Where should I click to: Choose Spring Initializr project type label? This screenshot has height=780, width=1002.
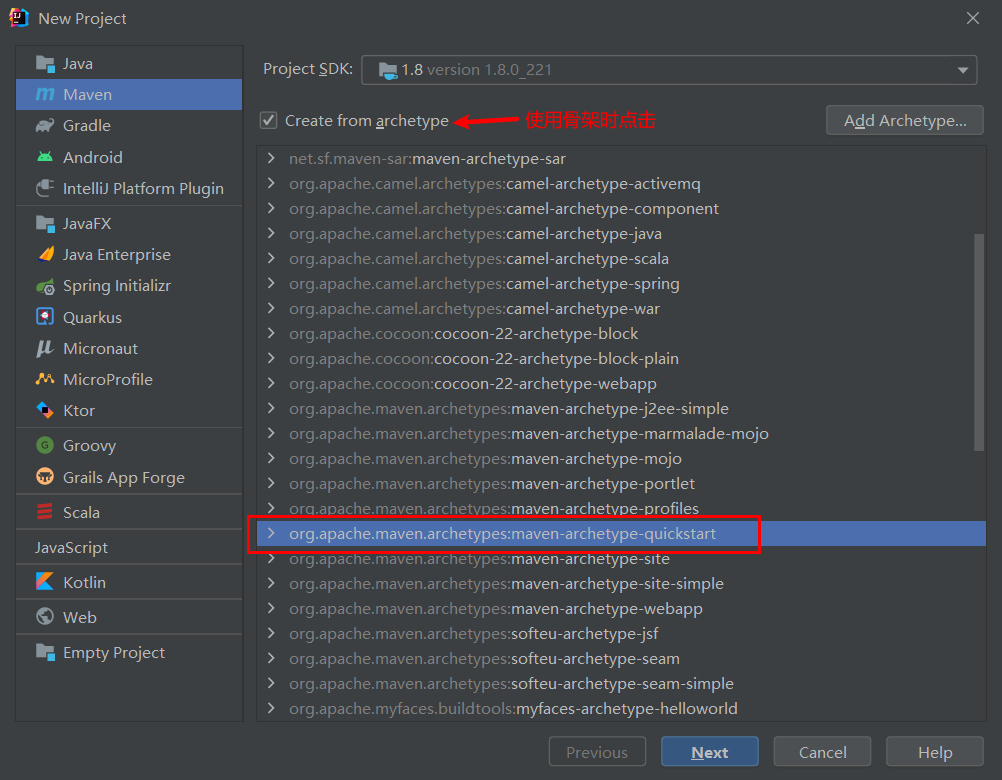(x=117, y=286)
